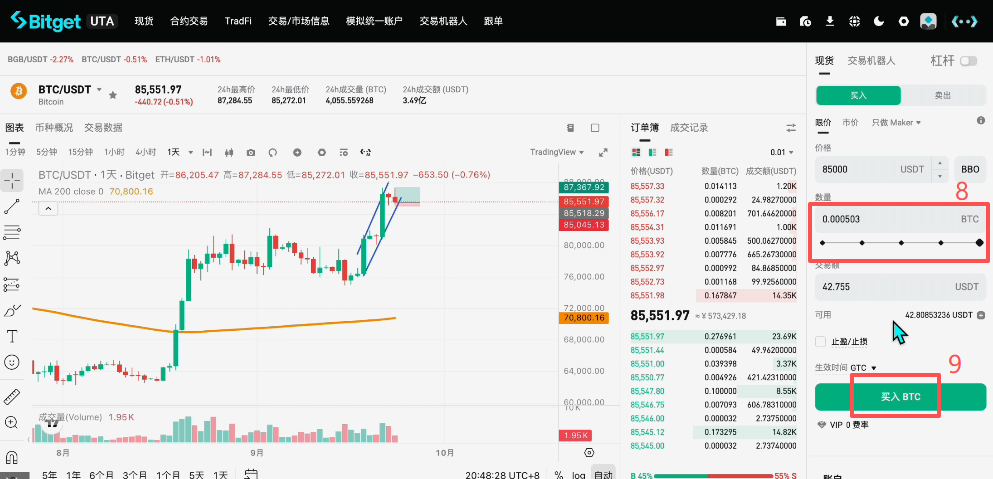
Task: Open the 0.01 price precision dropdown
Action: tap(781, 152)
